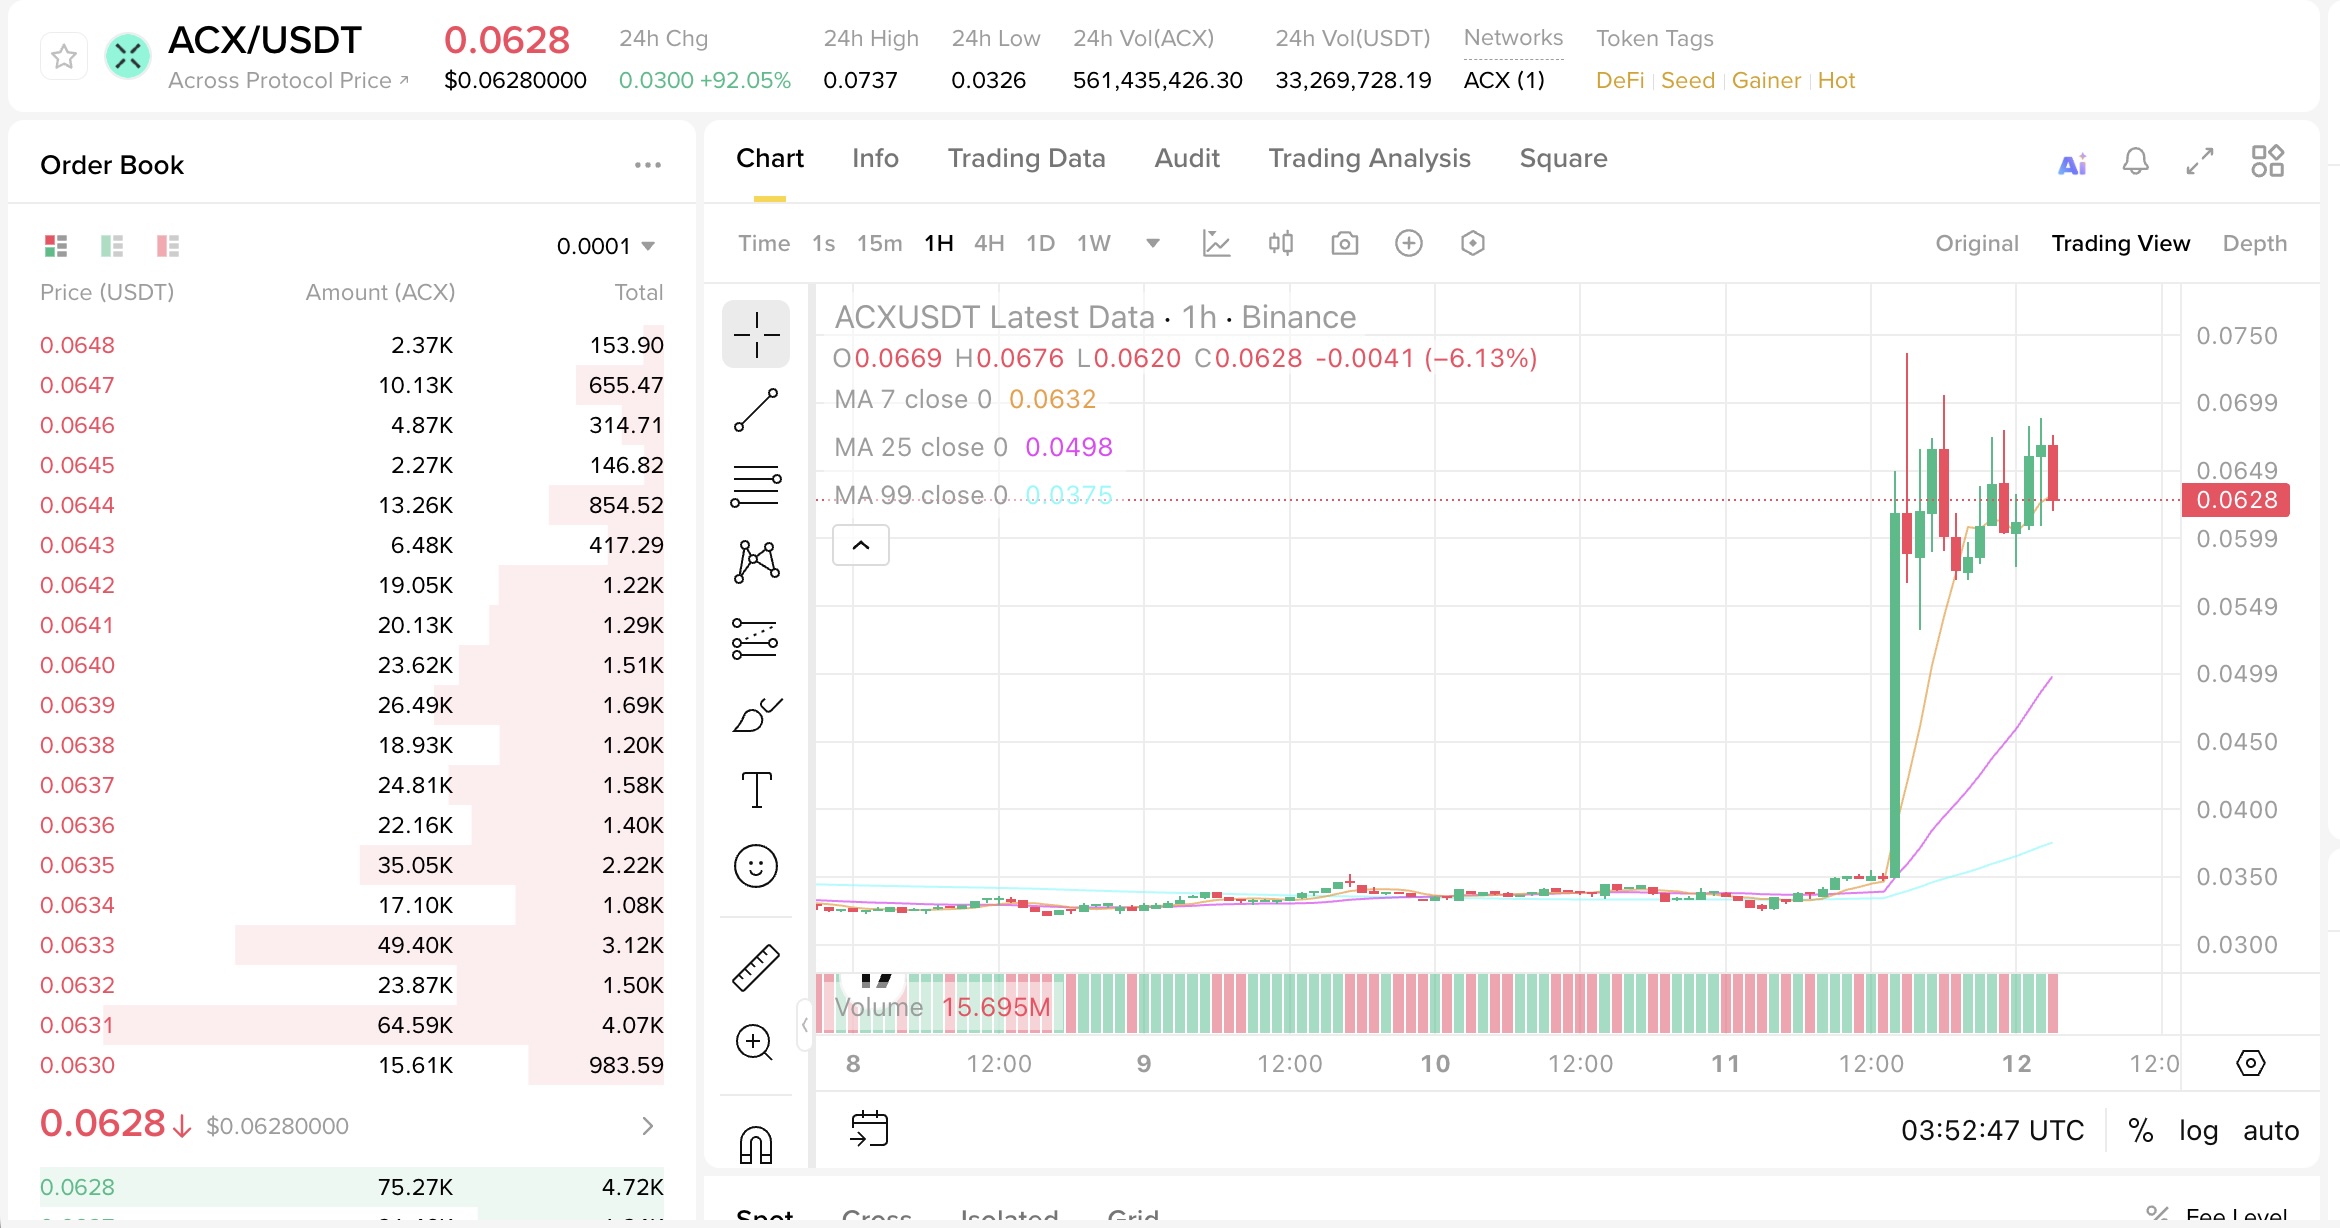Select the 4H timeframe
This screenshot has height=1228, width=2340.
pyautogui.click(x=988, y=243)
